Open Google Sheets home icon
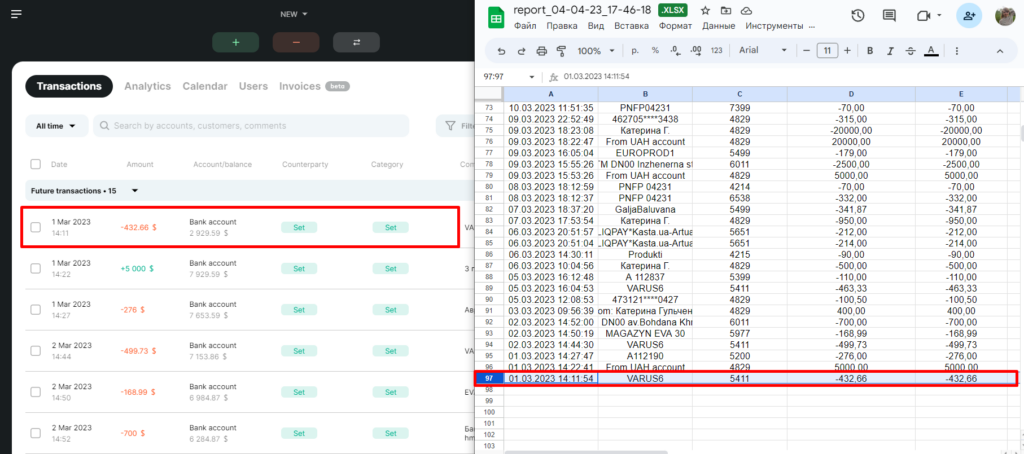Image resolution: width=1024 pixels, height=454 pixels. [496, 18]
